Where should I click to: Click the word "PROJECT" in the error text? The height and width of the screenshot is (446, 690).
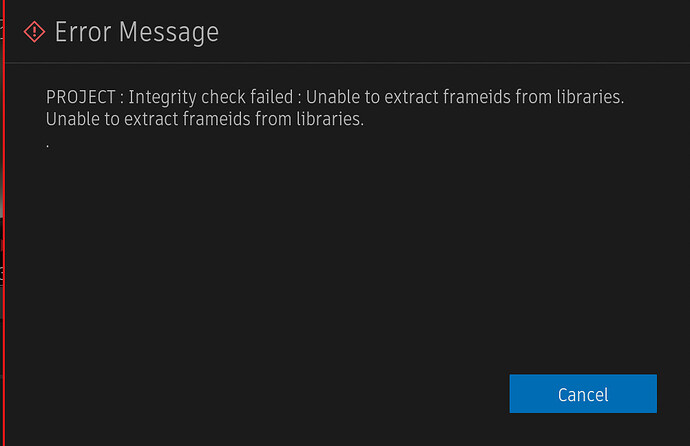pos(81,98)
